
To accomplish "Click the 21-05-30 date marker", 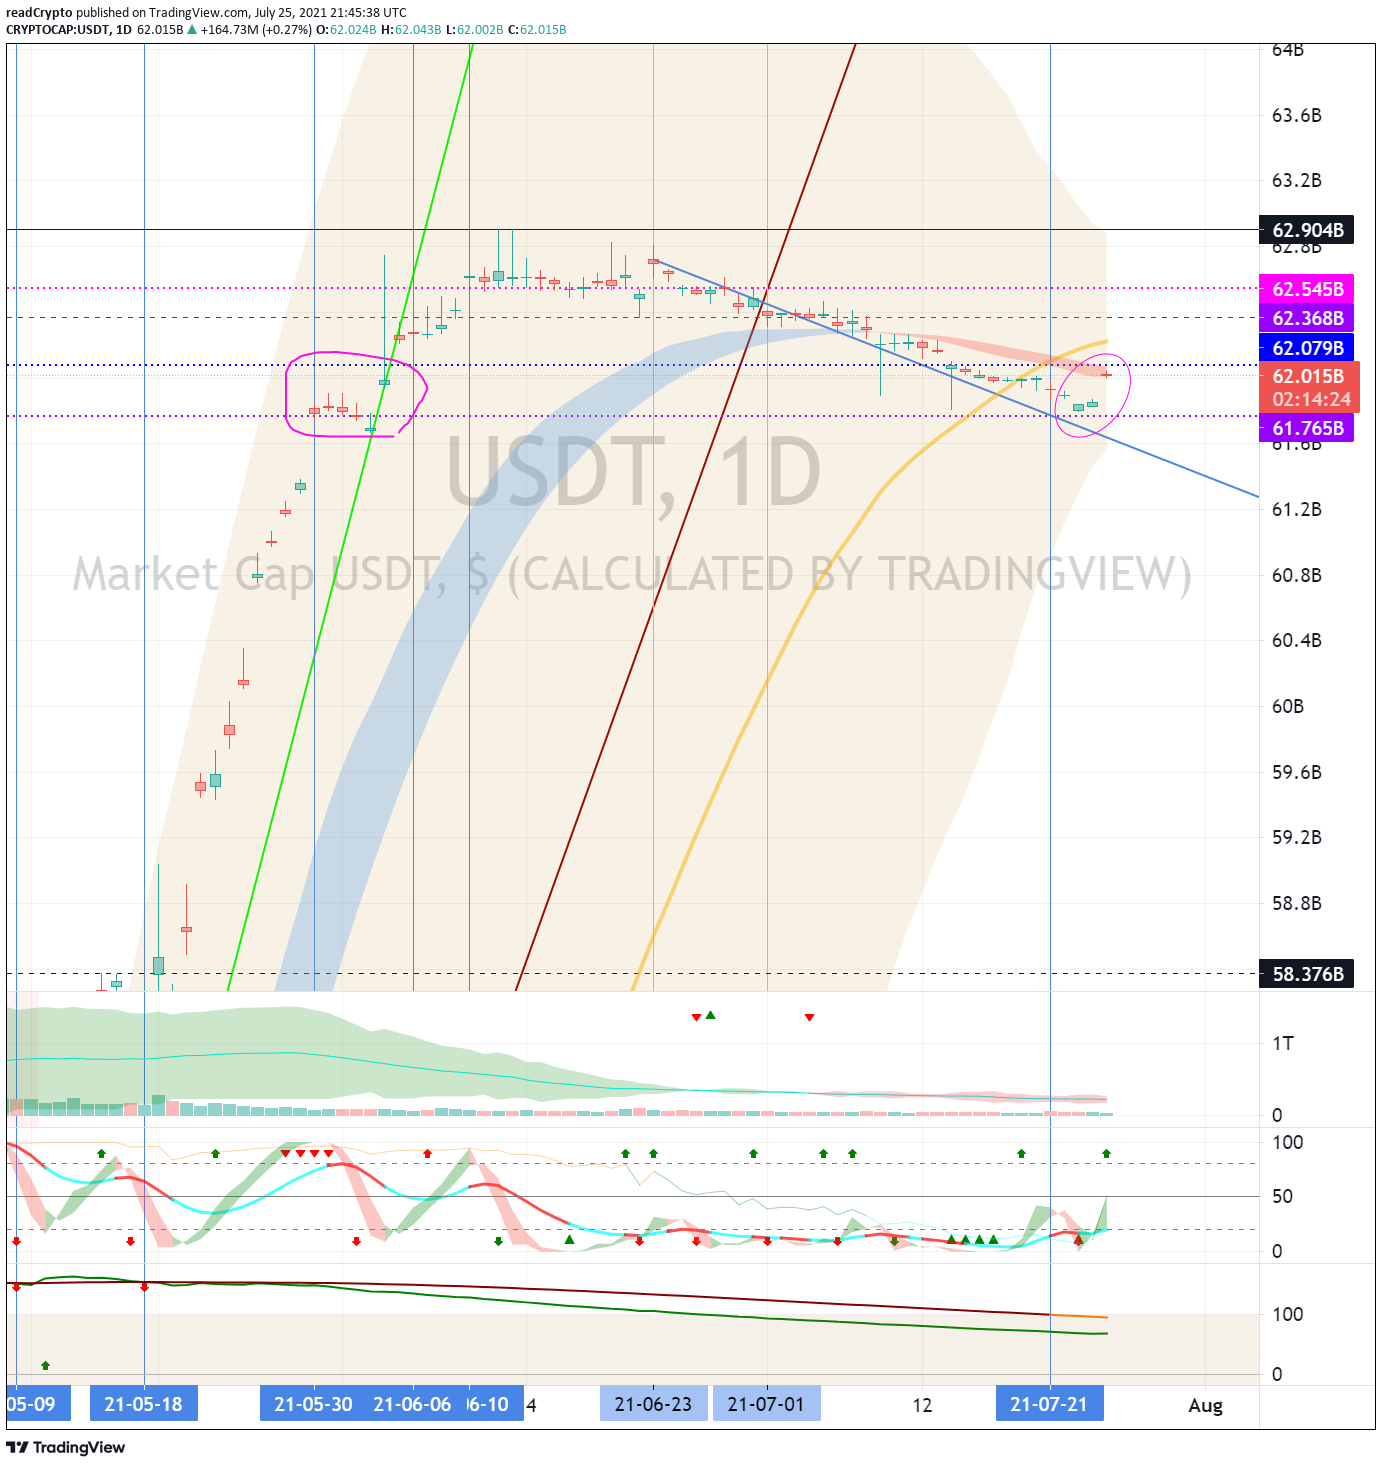I will pyautogui.click(x=313, y=1404).
